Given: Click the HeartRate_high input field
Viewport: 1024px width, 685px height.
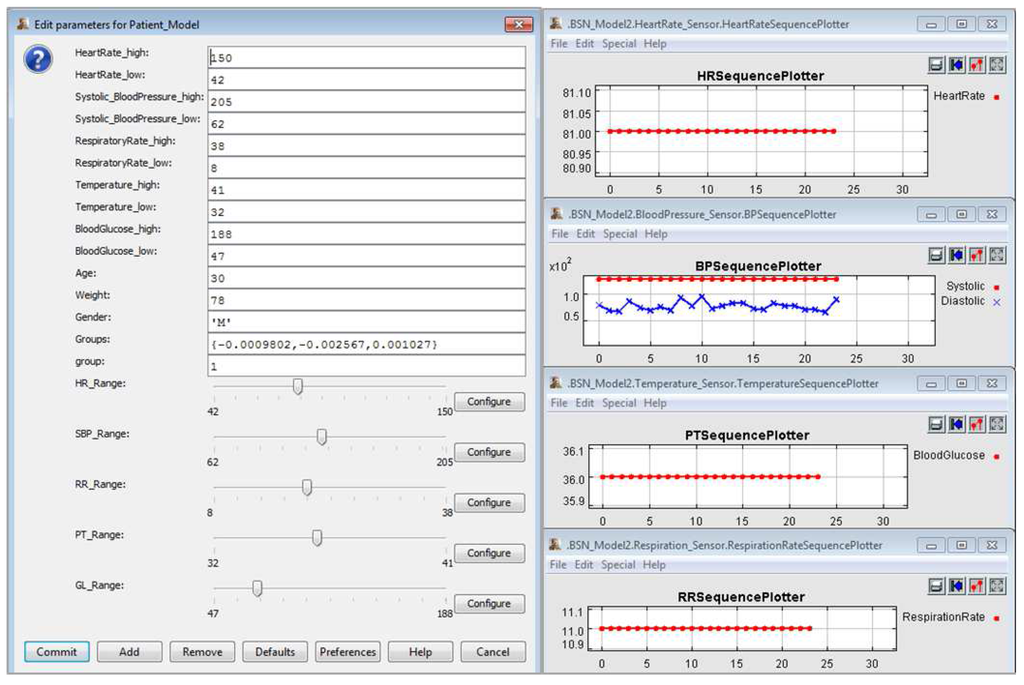Looking at the screenshot, I should point(367,58).
